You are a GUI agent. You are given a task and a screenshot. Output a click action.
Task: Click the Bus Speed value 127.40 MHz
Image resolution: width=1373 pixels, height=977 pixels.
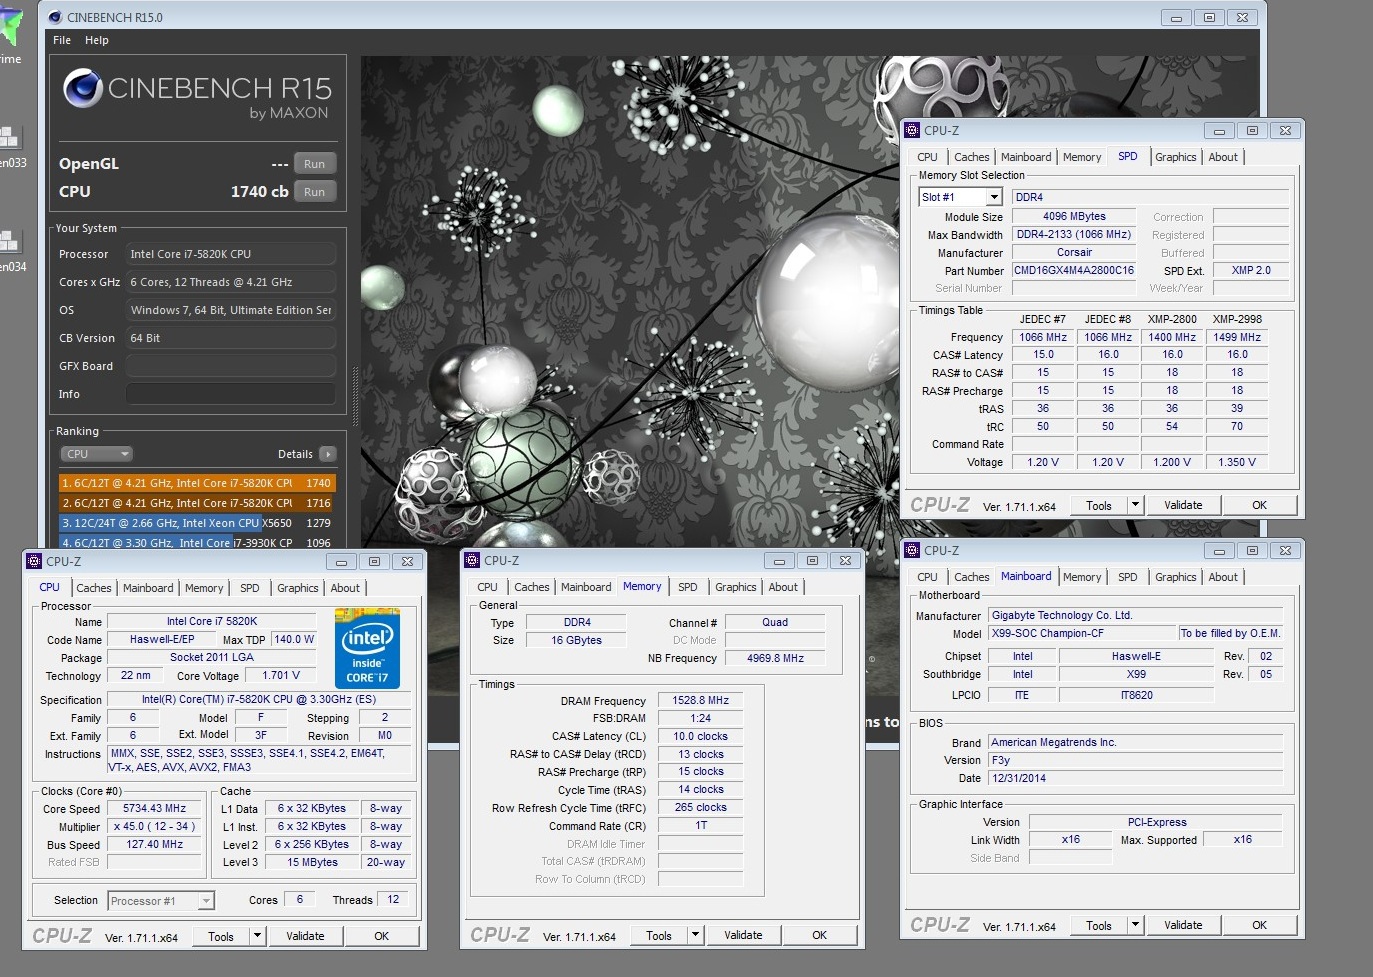tap(154, 844)
